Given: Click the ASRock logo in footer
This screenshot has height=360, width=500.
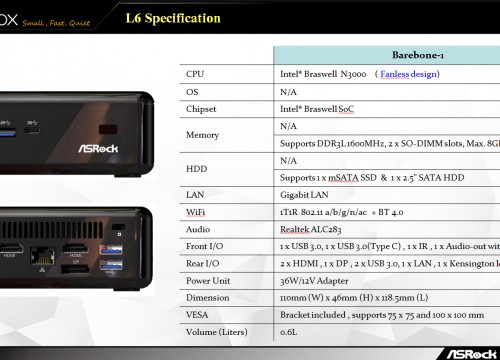Looking at the screenshot, I should coord(471,354).
